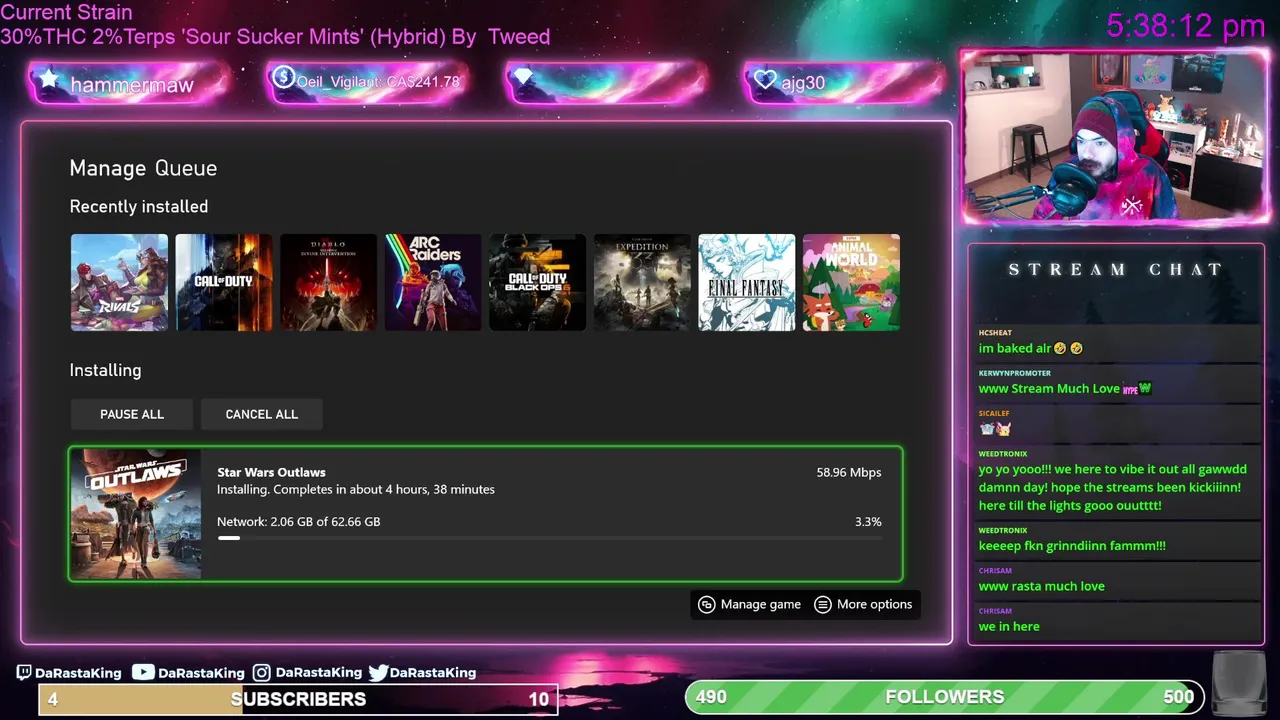Click the STREAM CHAT header
Viewport: 1280px width, 720px height.
1116,269
